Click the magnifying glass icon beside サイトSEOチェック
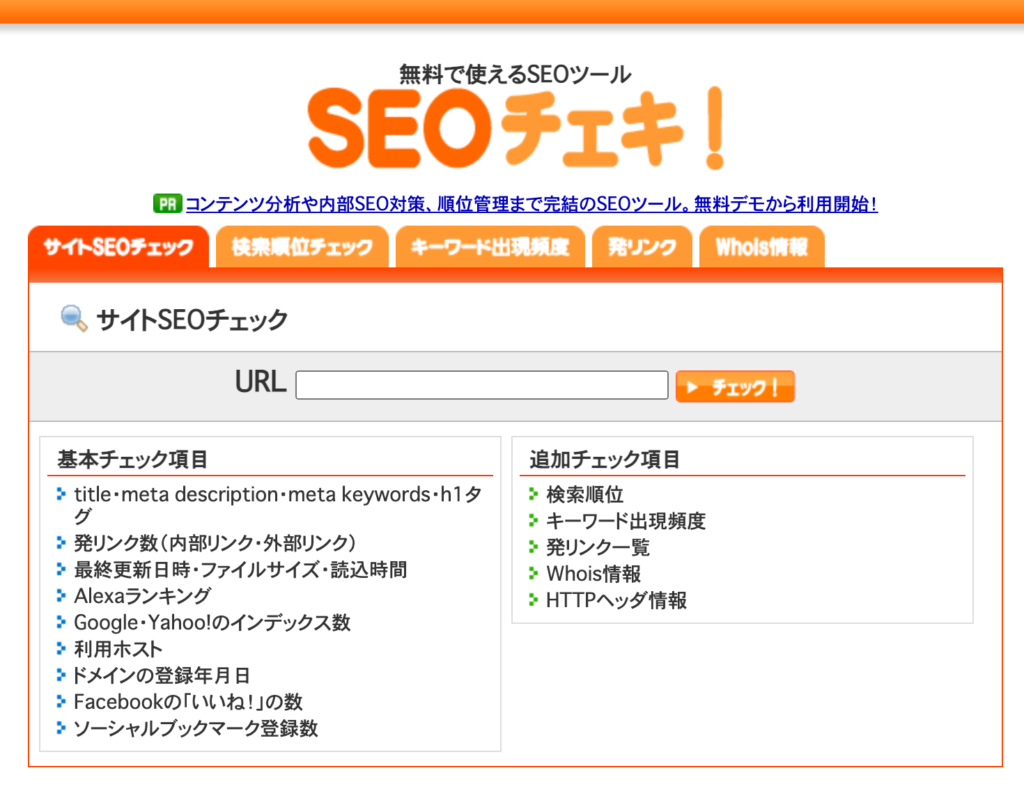 click(x=74, y=318)
